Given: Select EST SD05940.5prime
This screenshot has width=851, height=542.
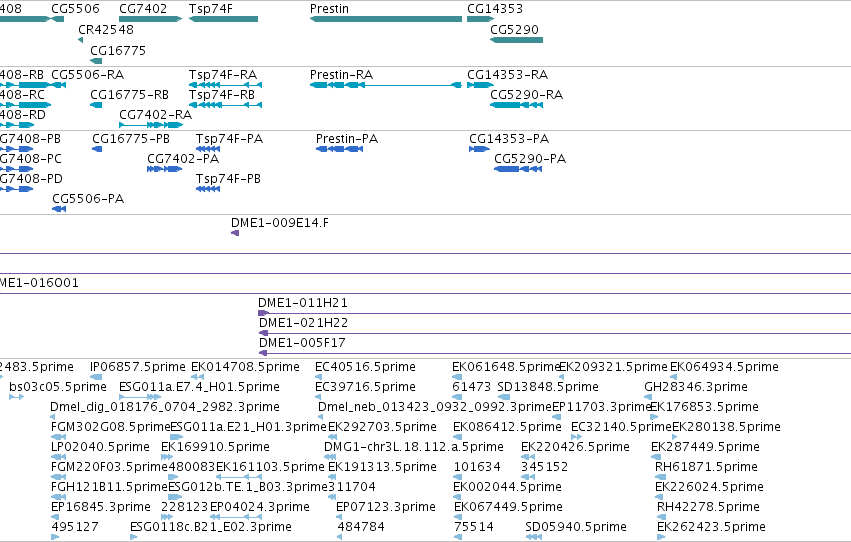Looking at the screenshot, I should 576,527.
